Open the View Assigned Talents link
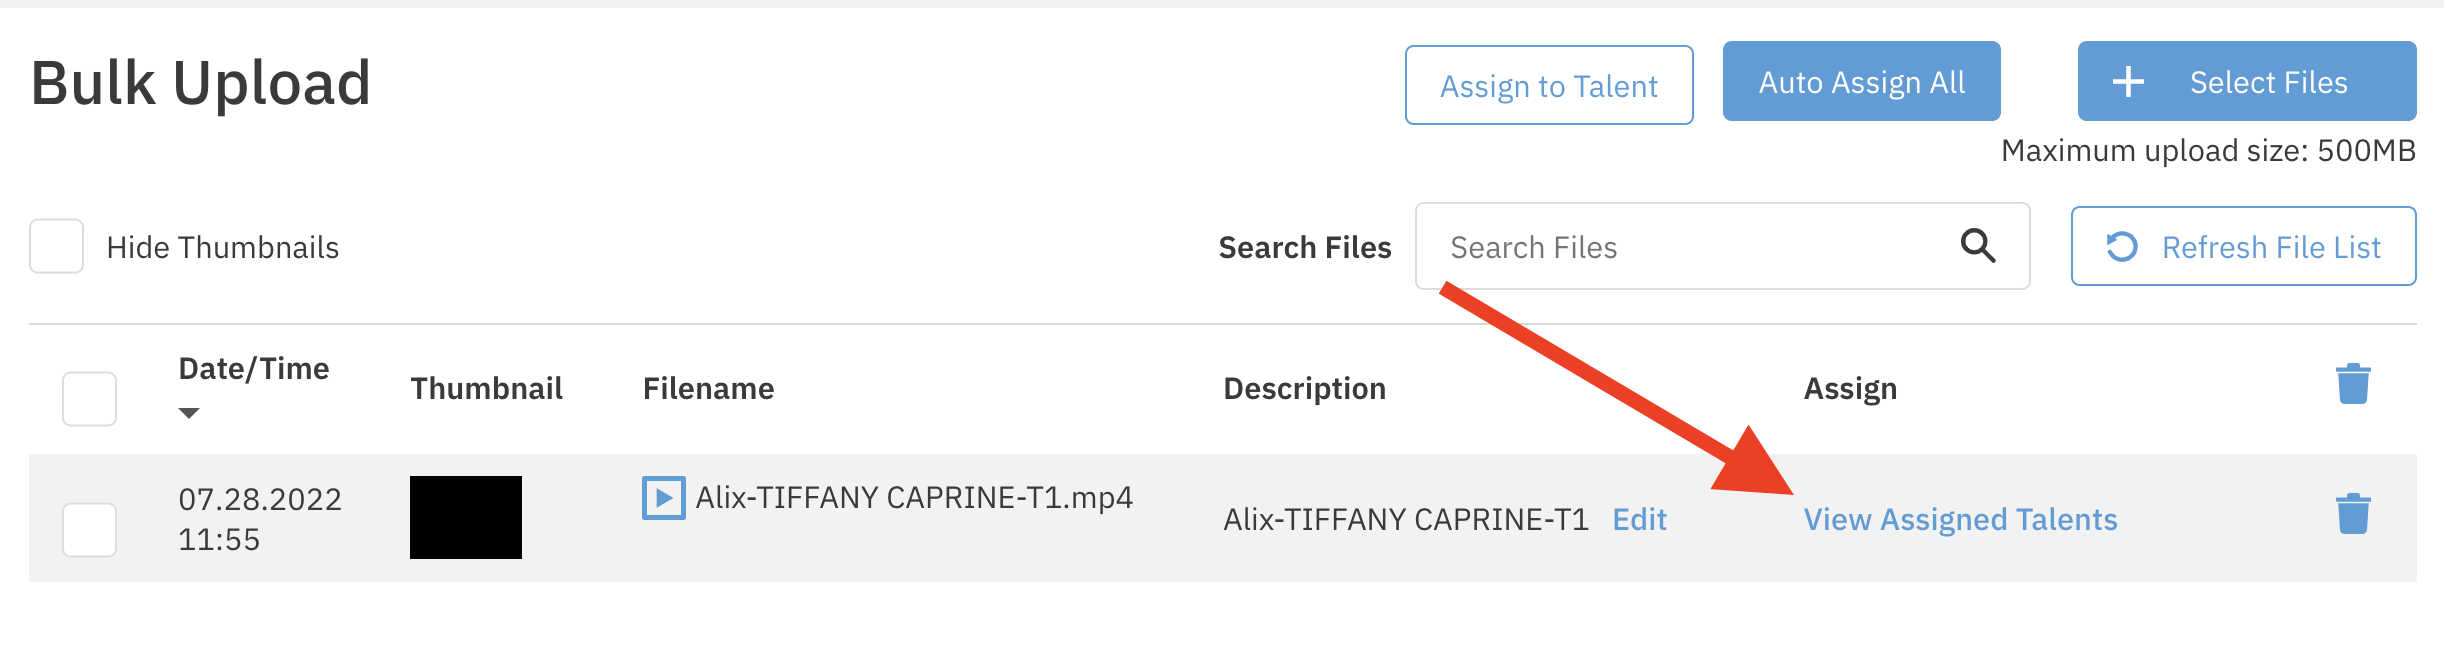Screen dimensions: 2444x670 [x=1960, y=520]
